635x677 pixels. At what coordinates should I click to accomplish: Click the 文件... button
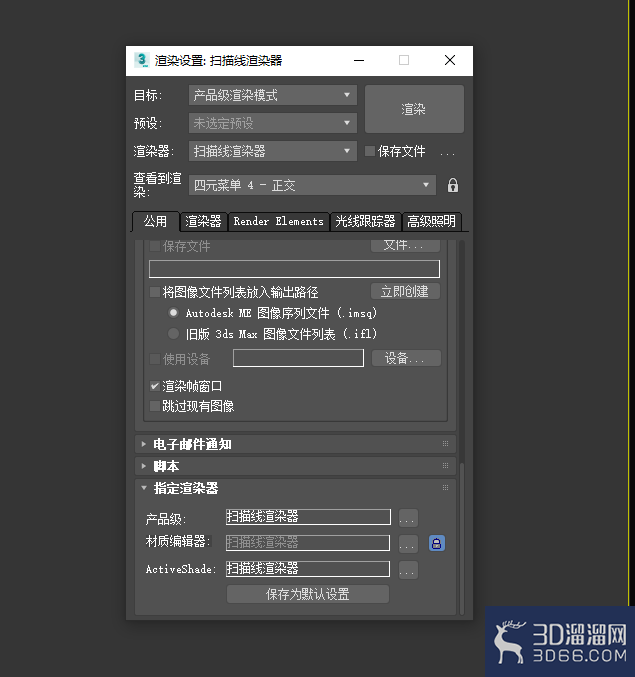(x=405, y=245)
